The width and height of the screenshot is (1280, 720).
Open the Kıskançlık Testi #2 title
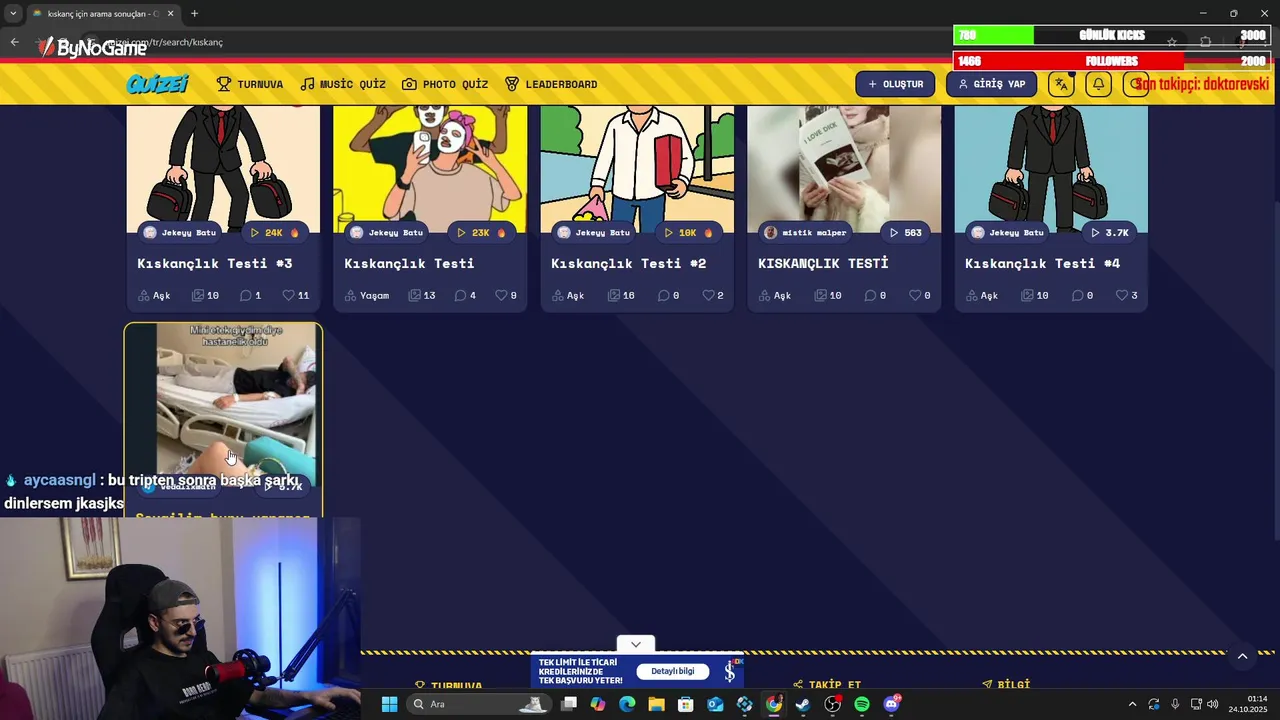click(x=629, y=263)
